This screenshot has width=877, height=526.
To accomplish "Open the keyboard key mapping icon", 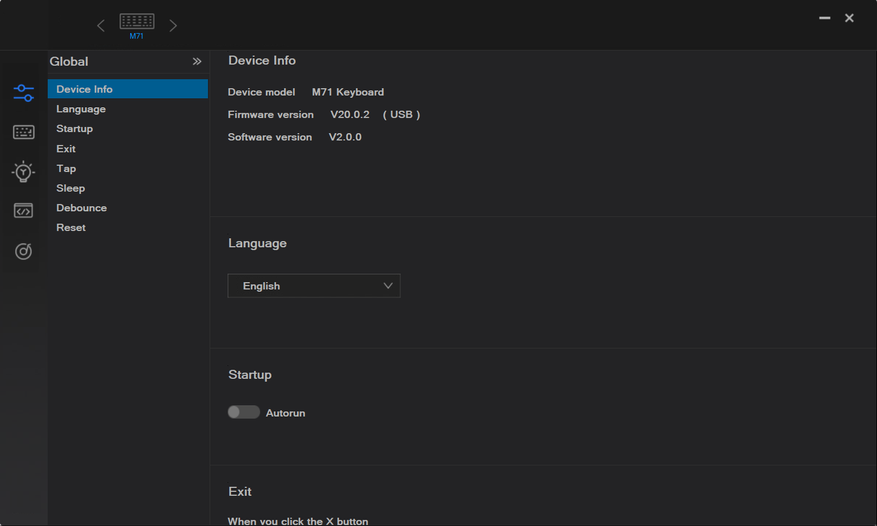I will pos(23,132).
